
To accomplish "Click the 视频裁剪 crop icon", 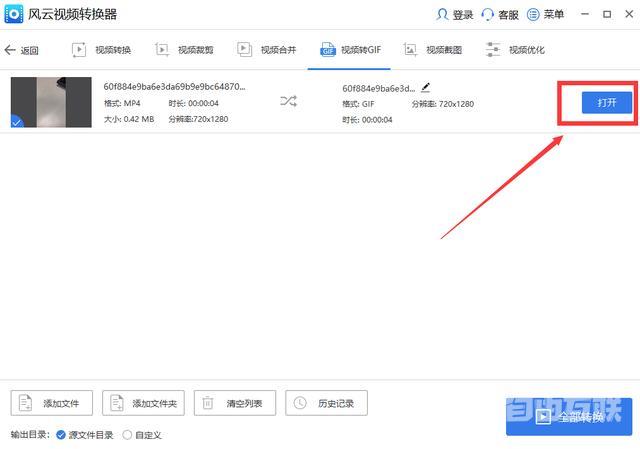I will point(162,50).
